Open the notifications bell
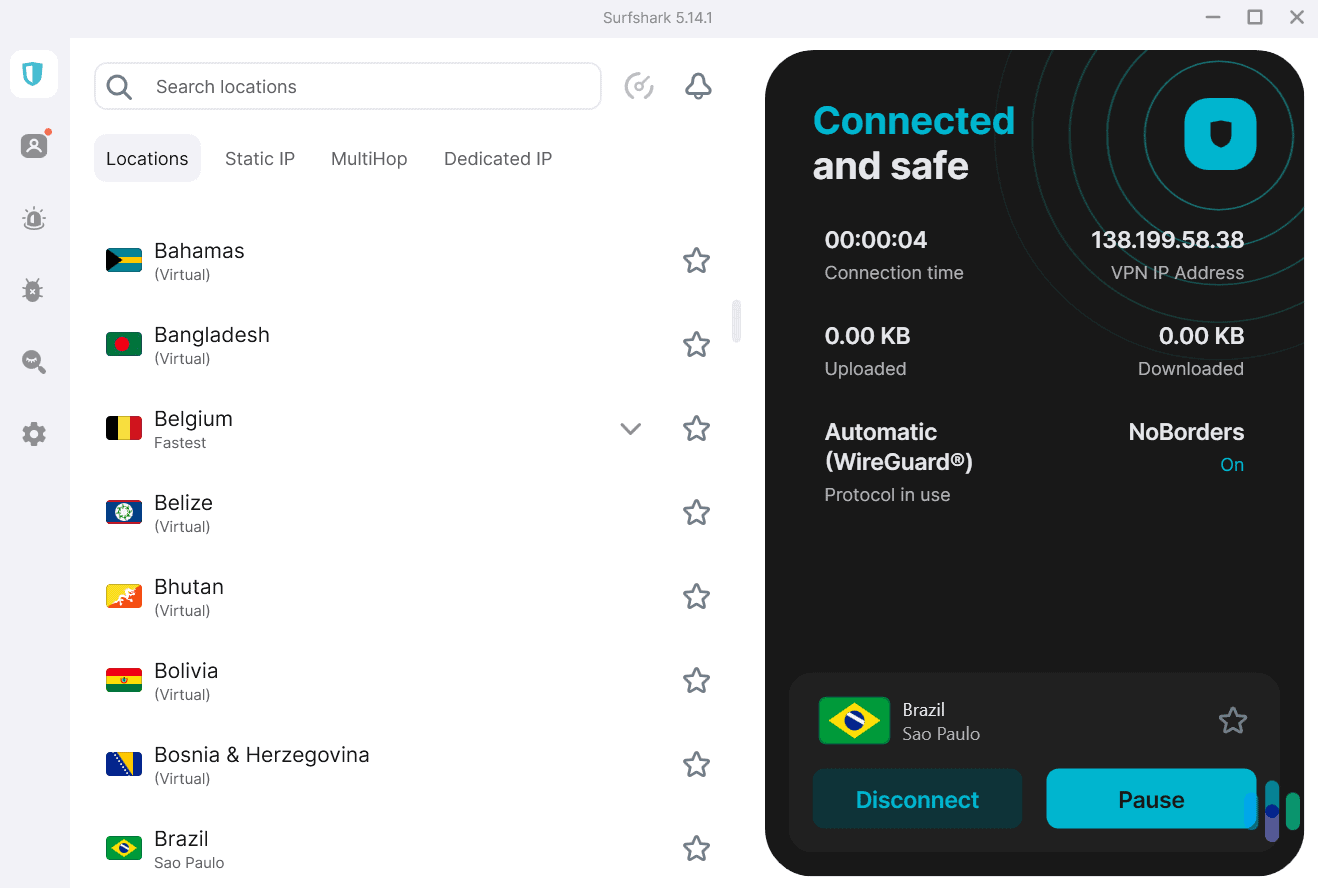The width and height of the screenshot is (1318, 888). pos(698,86)
